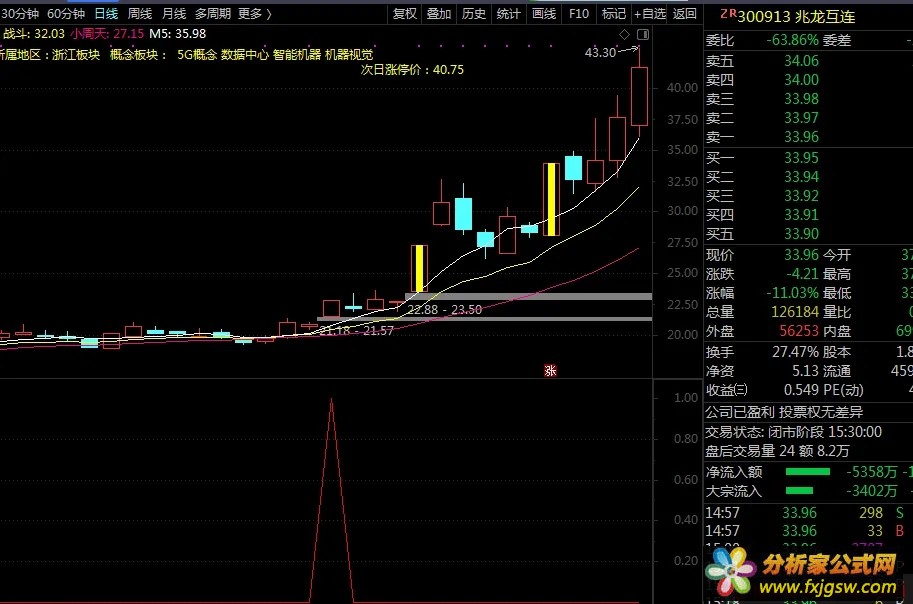Viewport: 913px width, 604px height.
Task: Click the 战斗: 32.03 indicator value
Action: coord(33,34)
